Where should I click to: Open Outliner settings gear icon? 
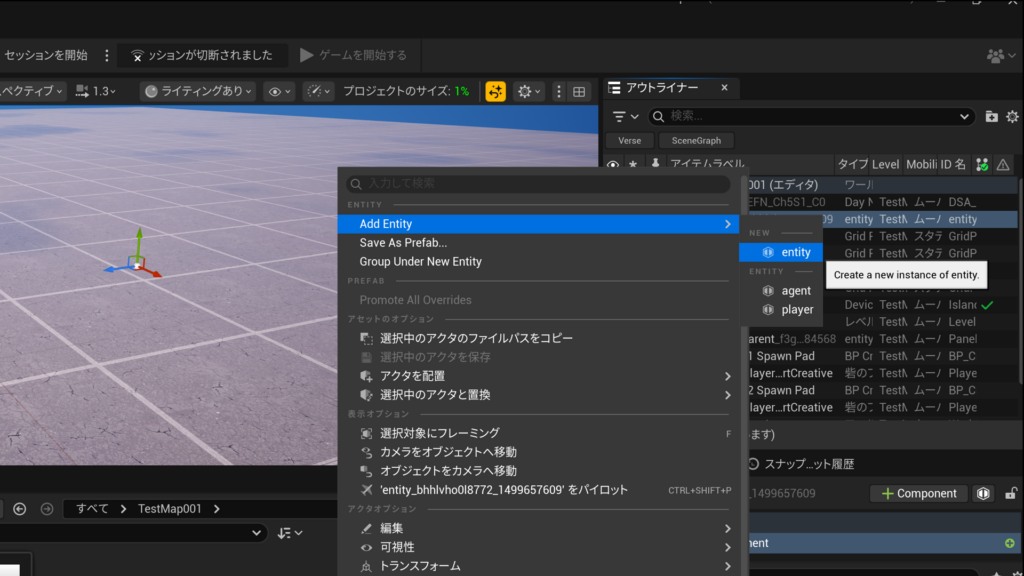[x=1012, y=117]
